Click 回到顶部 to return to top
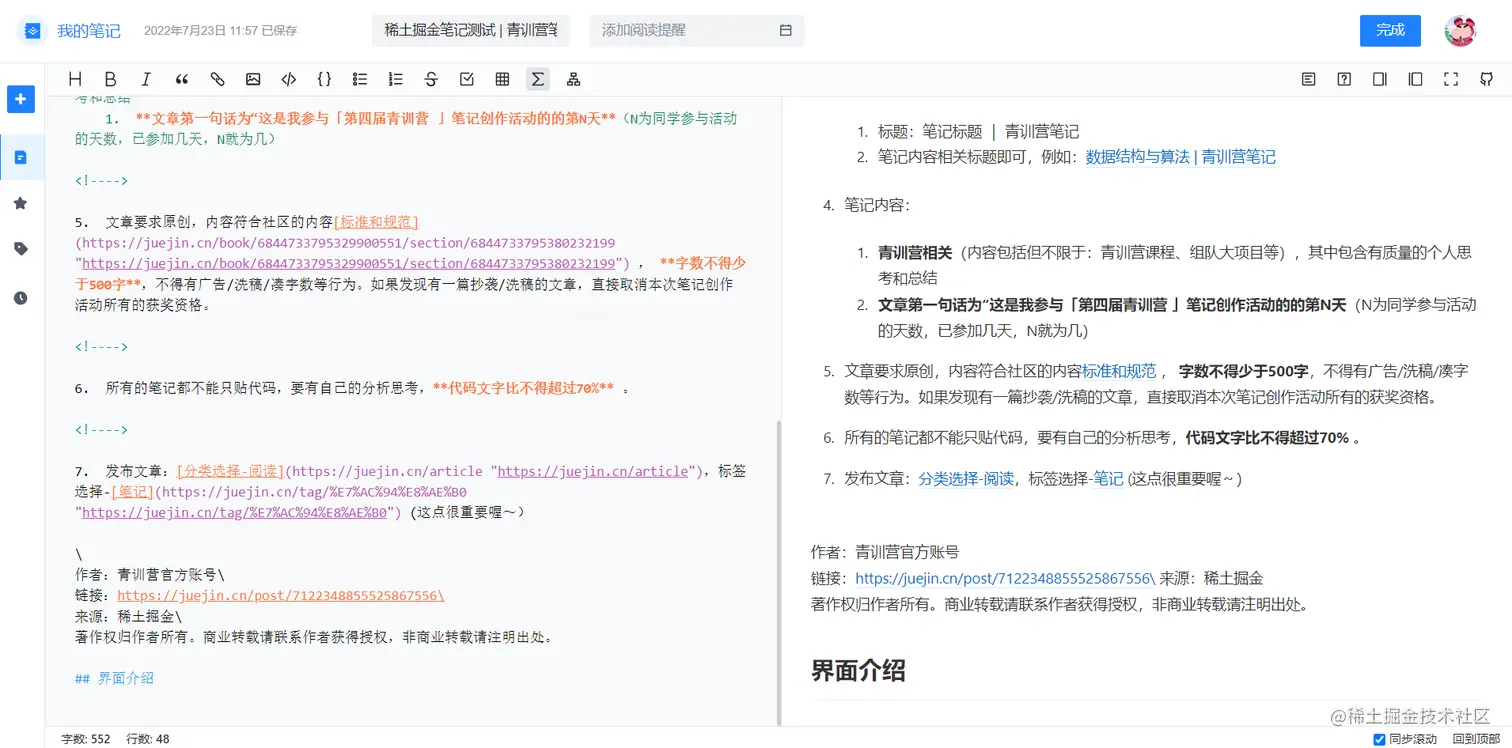 (x=1476, y=739)
